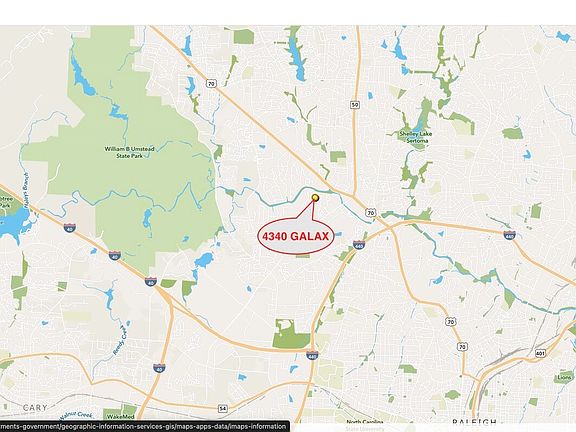The width and height of the screenshot is (576, 432).
Task: Click the CARY city label
Action: [x=35, y=408]
